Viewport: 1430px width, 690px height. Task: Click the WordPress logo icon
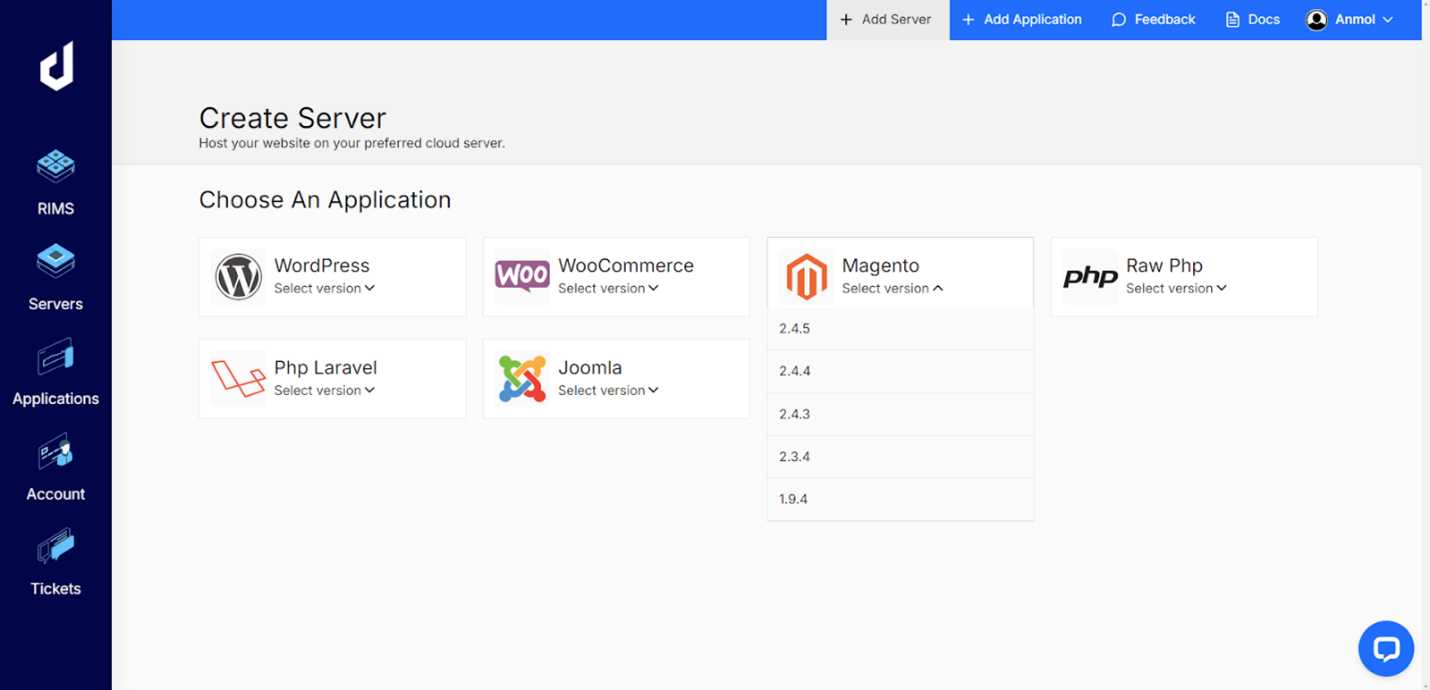(x=238, y=277)
